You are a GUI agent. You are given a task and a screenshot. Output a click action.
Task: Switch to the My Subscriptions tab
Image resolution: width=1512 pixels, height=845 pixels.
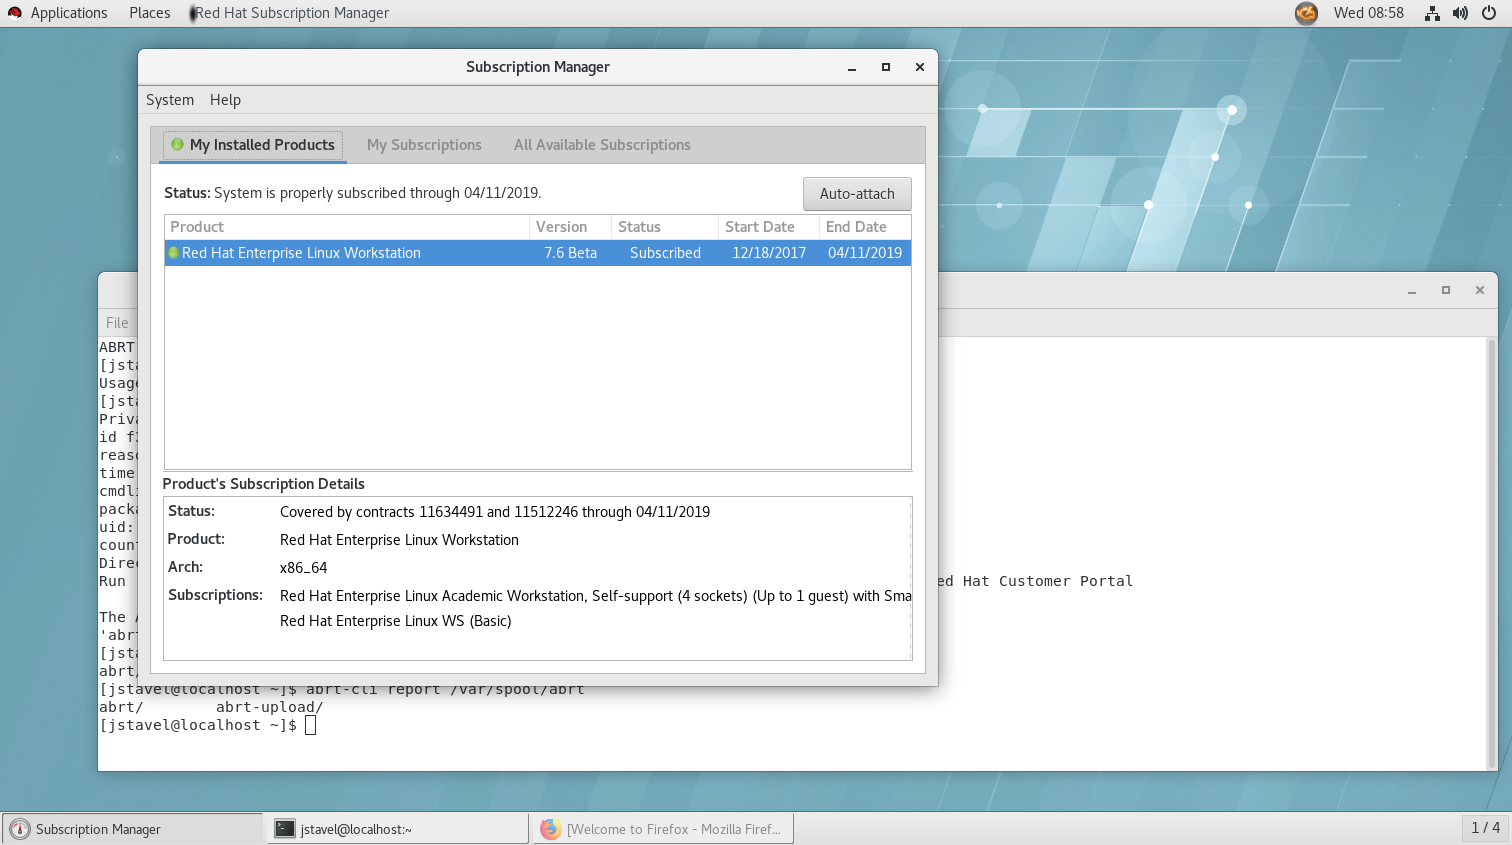[424, 145]
